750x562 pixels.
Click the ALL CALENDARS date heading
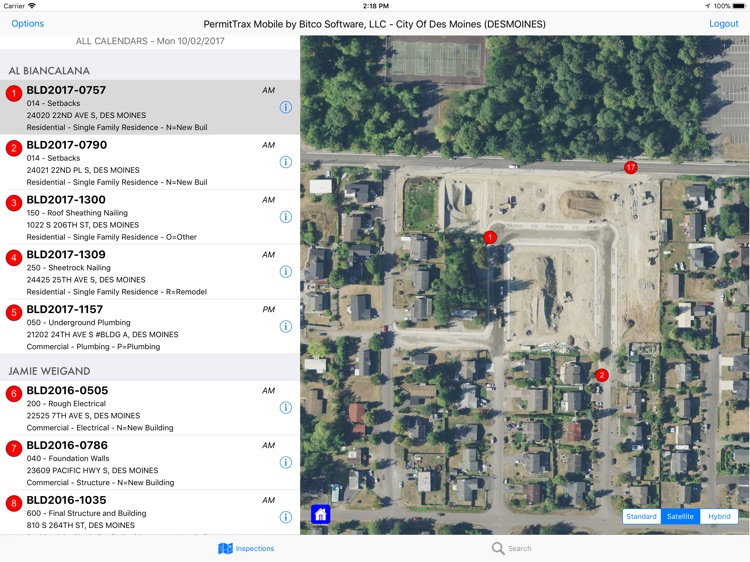click(150, 41)
